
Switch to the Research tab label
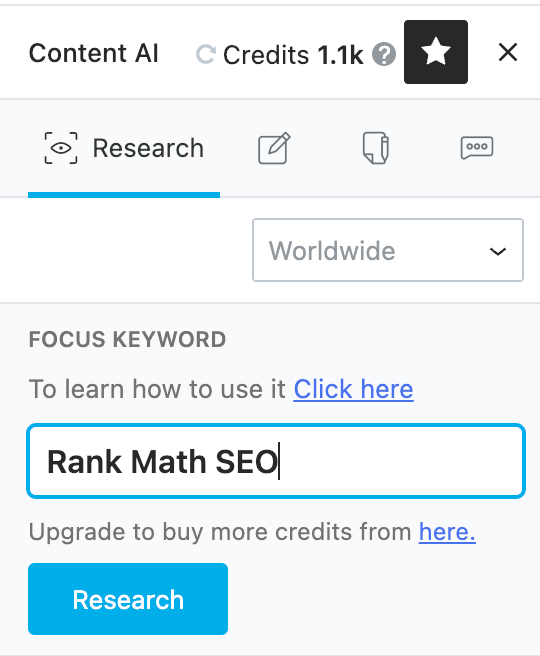[148, 148]
